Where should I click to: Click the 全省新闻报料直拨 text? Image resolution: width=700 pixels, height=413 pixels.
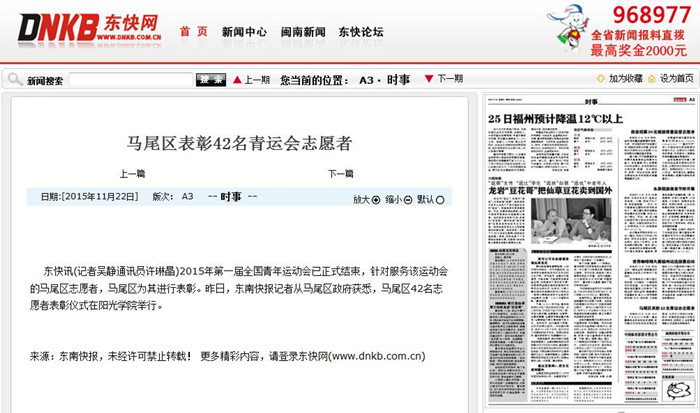(x=638, y=35)
